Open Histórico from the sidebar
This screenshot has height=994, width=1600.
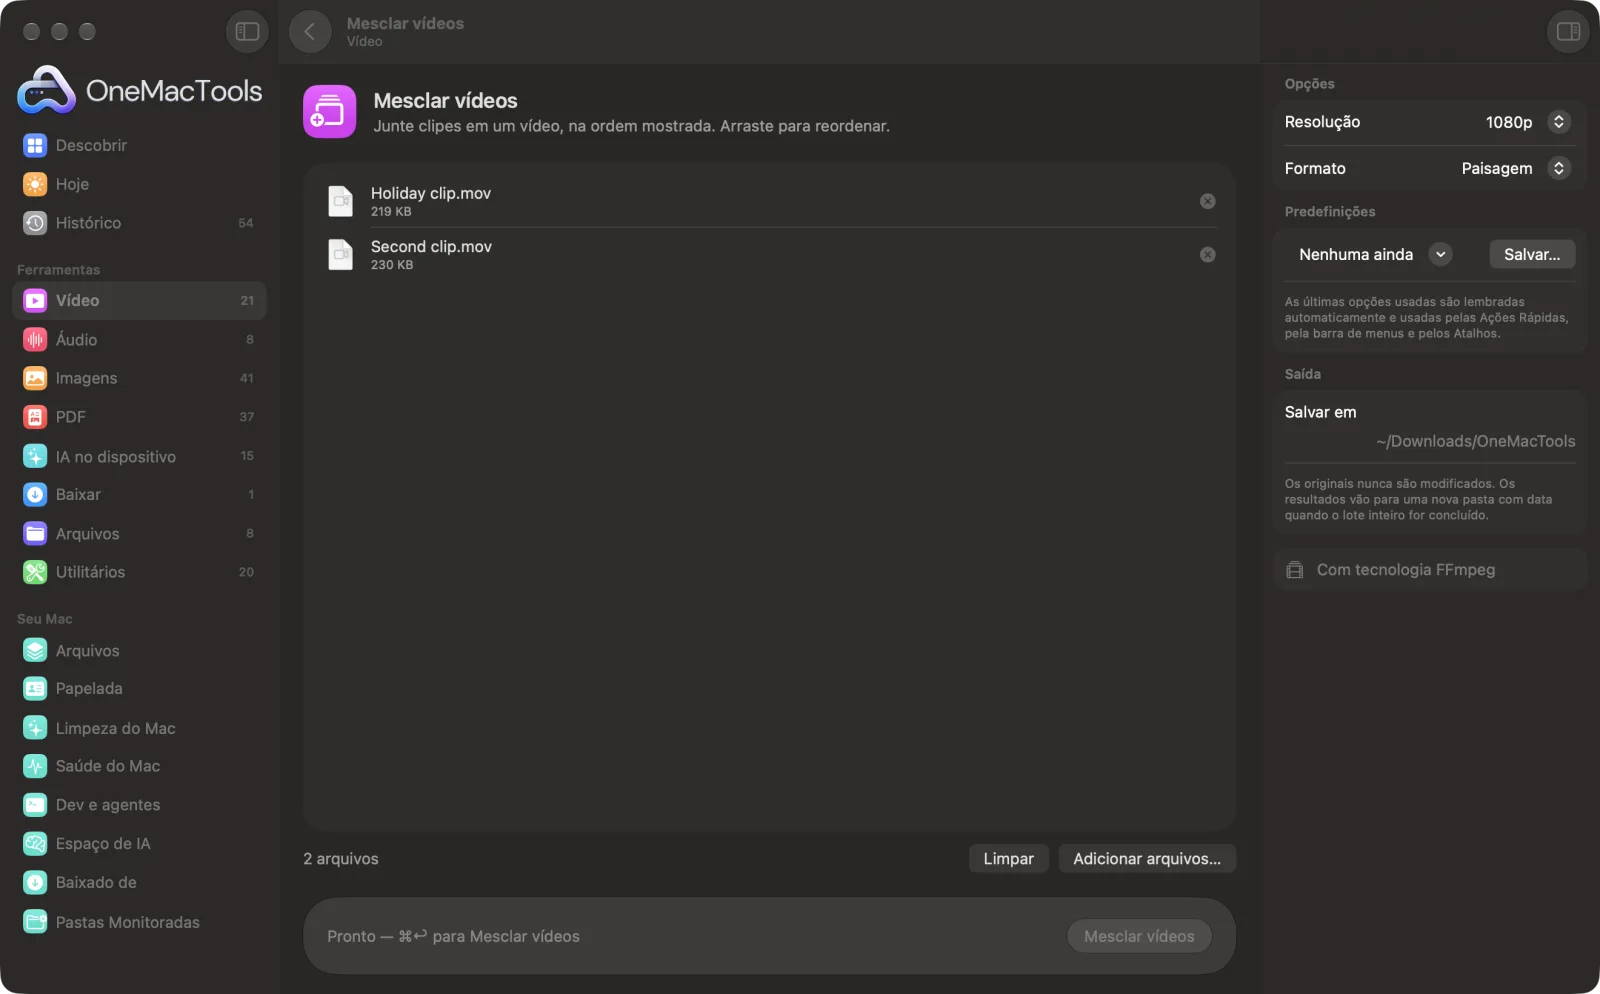tap(139, 223)
